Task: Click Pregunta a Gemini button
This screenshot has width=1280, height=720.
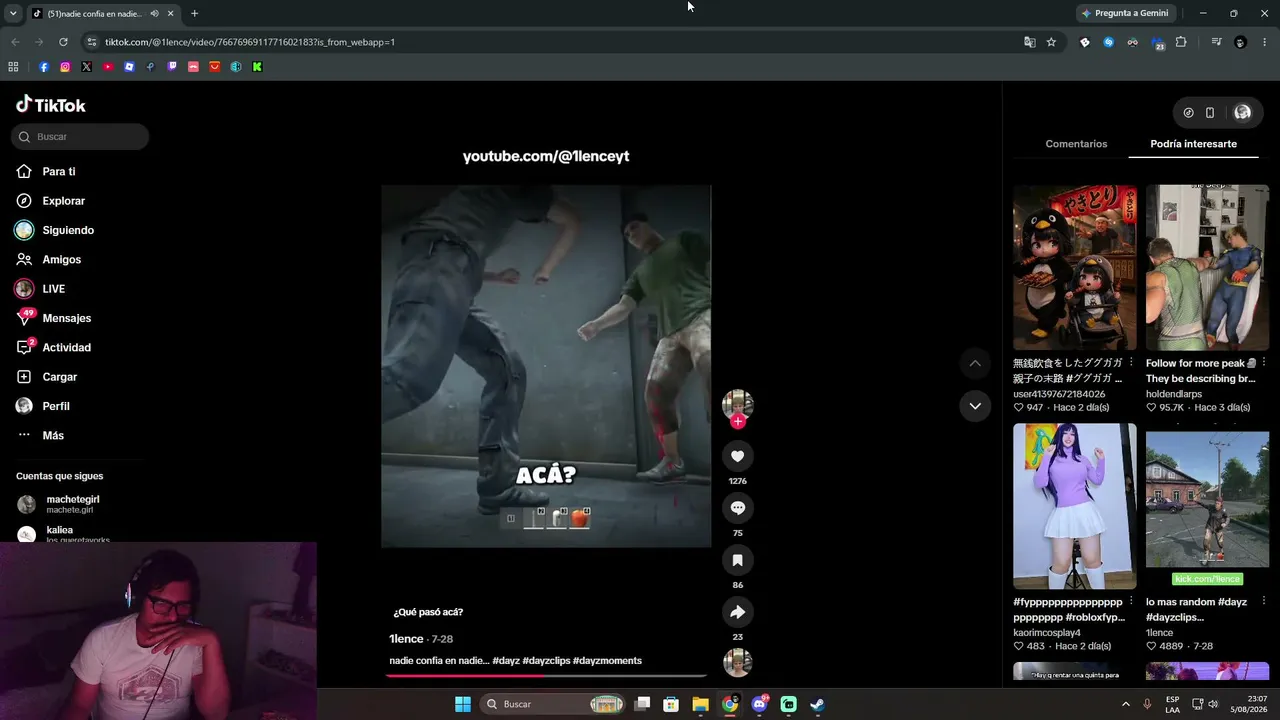Action: click(1127, 14)
